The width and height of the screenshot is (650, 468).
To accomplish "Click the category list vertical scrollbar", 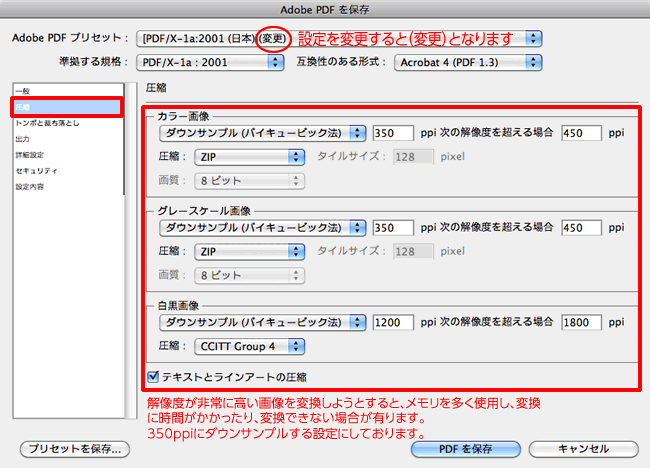I will tap(131, 251).
